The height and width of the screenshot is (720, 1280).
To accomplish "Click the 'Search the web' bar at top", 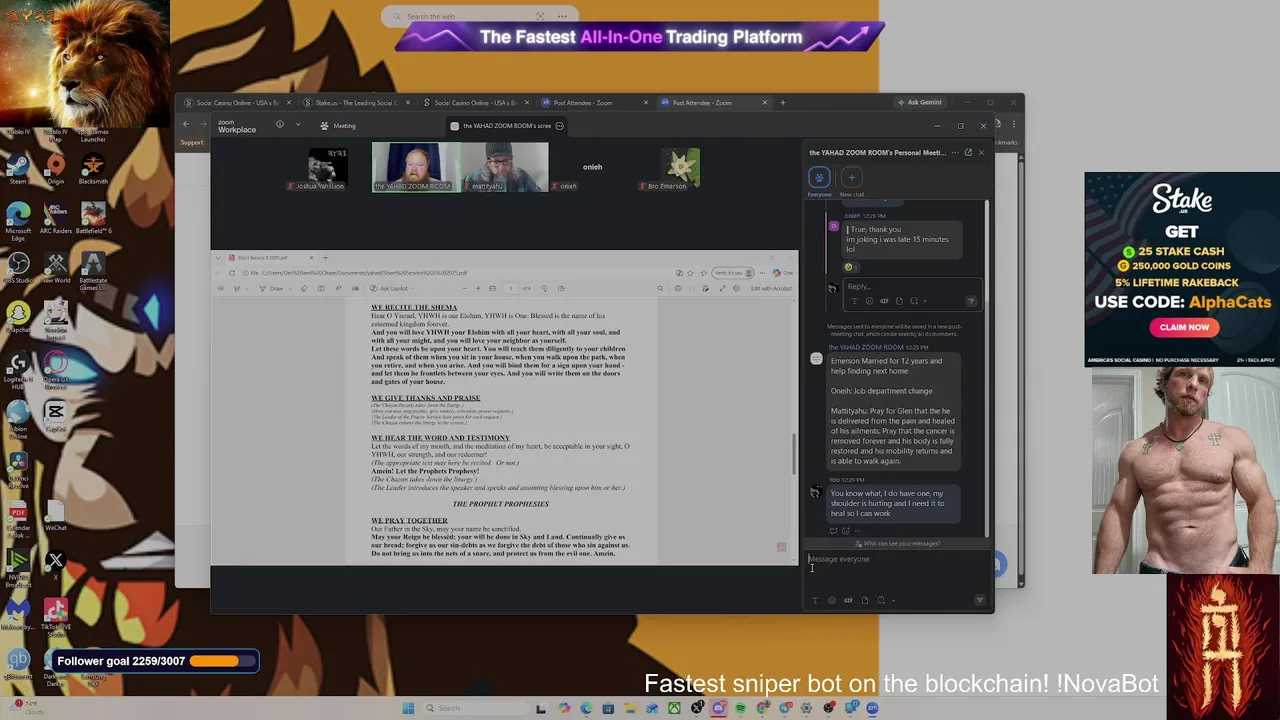I will [x=479, y=16].
